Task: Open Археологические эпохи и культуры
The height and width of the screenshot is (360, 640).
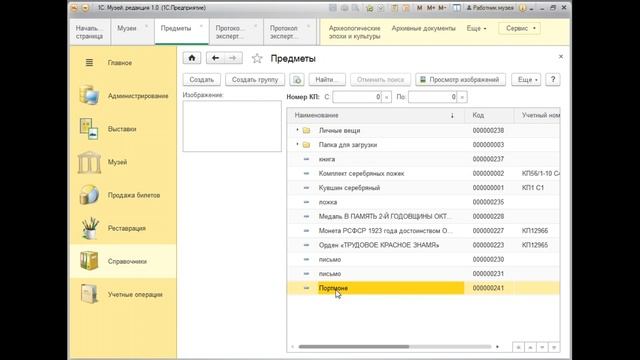Action: (x=354, y=32)
